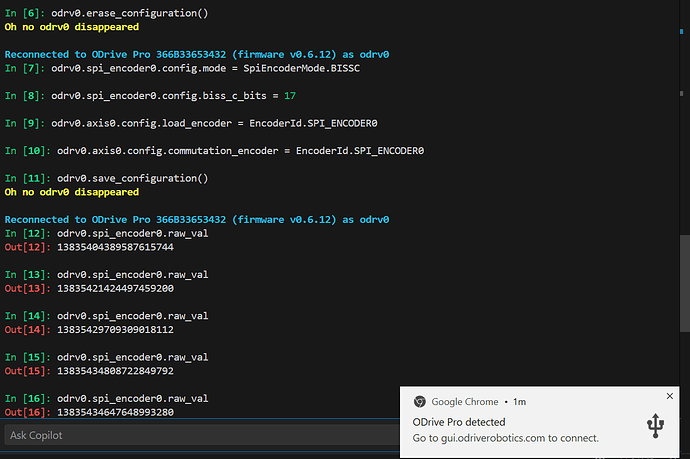Viewport: 690px width, 459px height.
Task: Click the second 'Oh no odrv0 disappeared' message
Action: (x=72, y=192)
